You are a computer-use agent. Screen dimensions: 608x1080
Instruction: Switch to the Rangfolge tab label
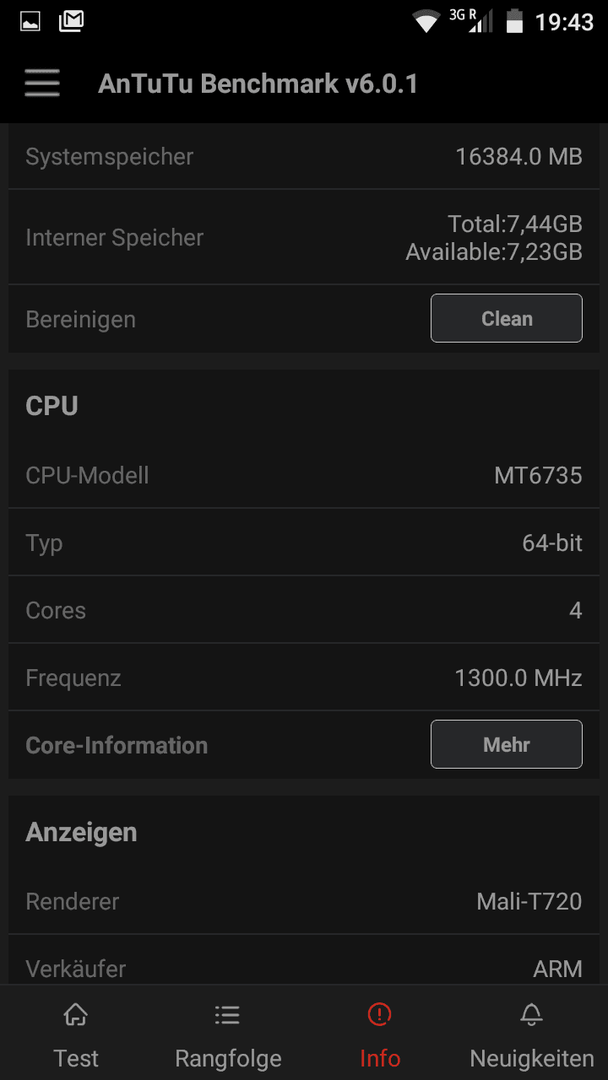[x=228, y=1058]
